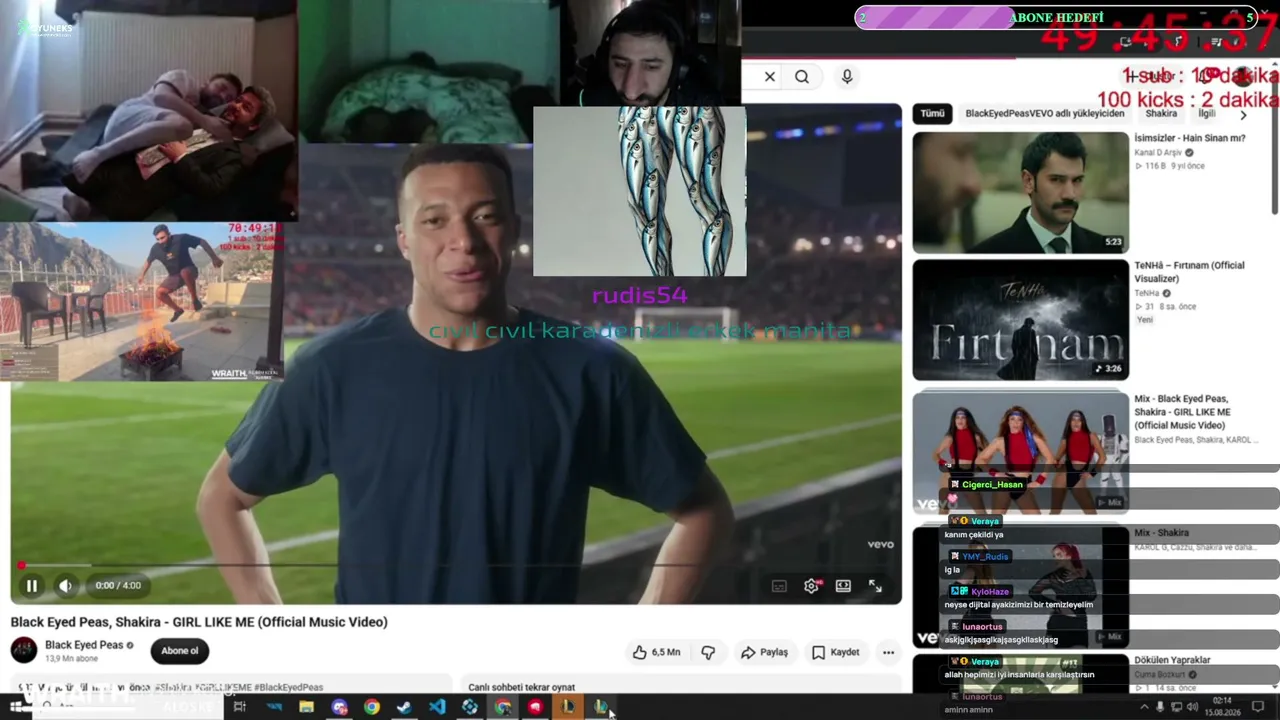Switch the player to theater mode
1280x720 pixels.
(x=843, y=586)
